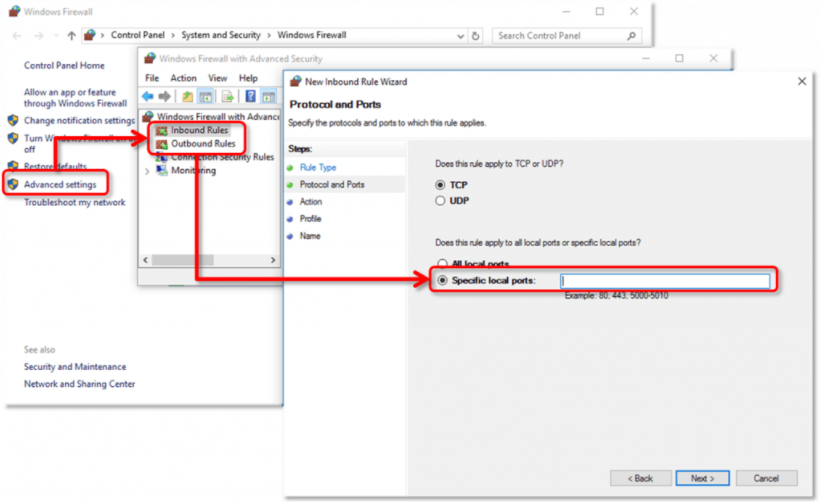The width and height of the screenshot is (828, 502).
Task: Open Change notification settings link
Action: [79, 120]
